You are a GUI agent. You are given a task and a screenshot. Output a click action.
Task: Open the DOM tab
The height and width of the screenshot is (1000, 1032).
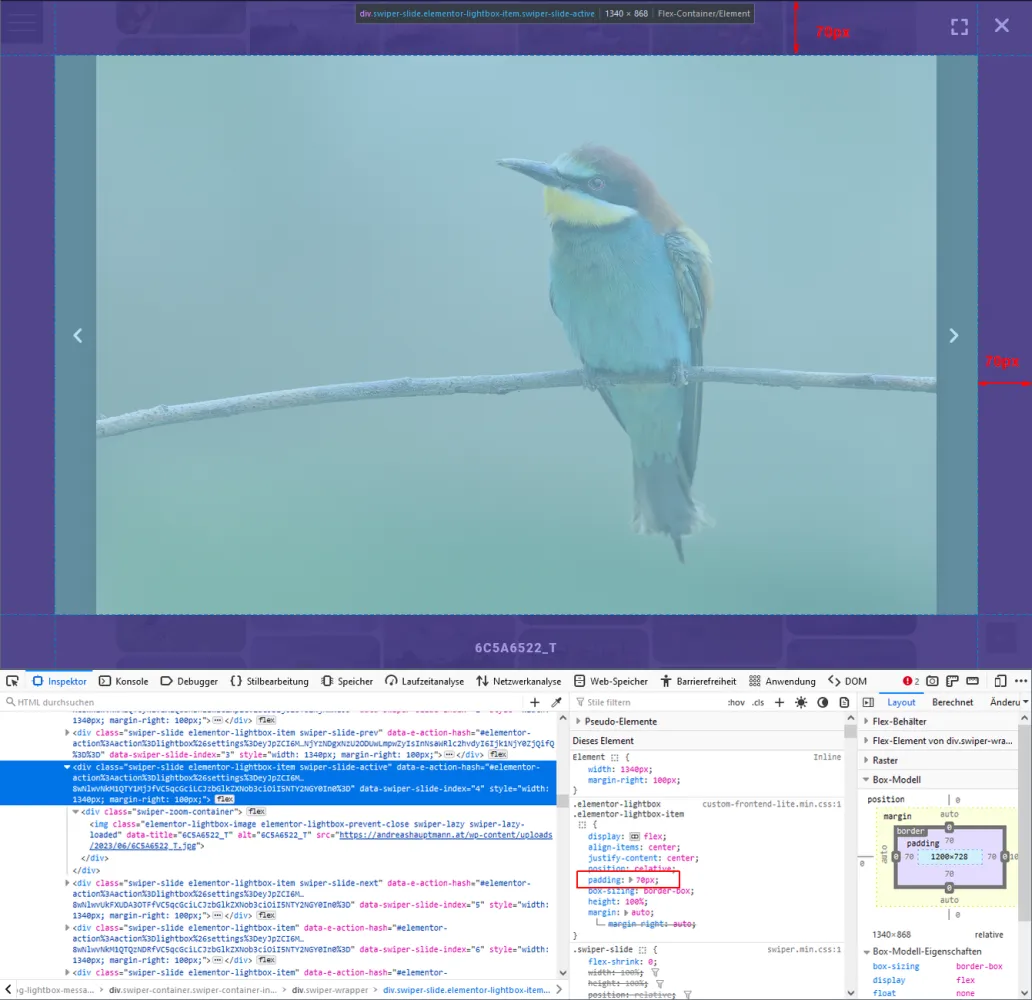848,681
